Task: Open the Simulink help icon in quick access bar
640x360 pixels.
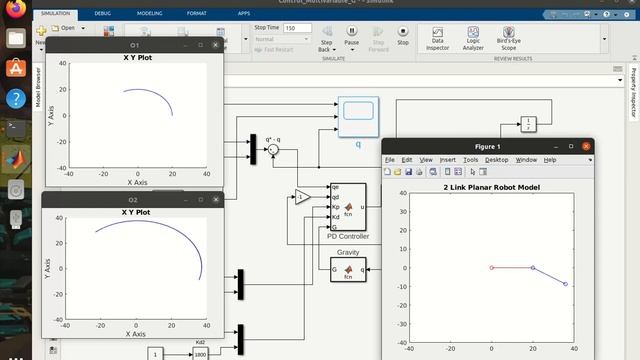Action: [x=607, y=14]
